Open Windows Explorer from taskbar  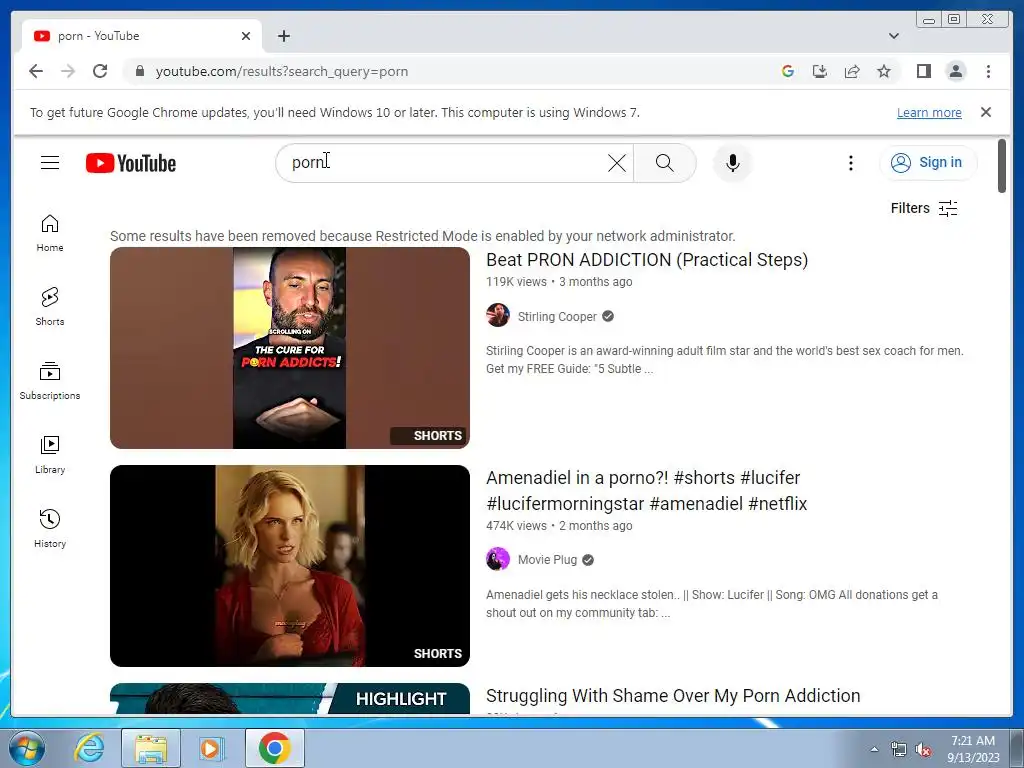[x=151, y=748]
